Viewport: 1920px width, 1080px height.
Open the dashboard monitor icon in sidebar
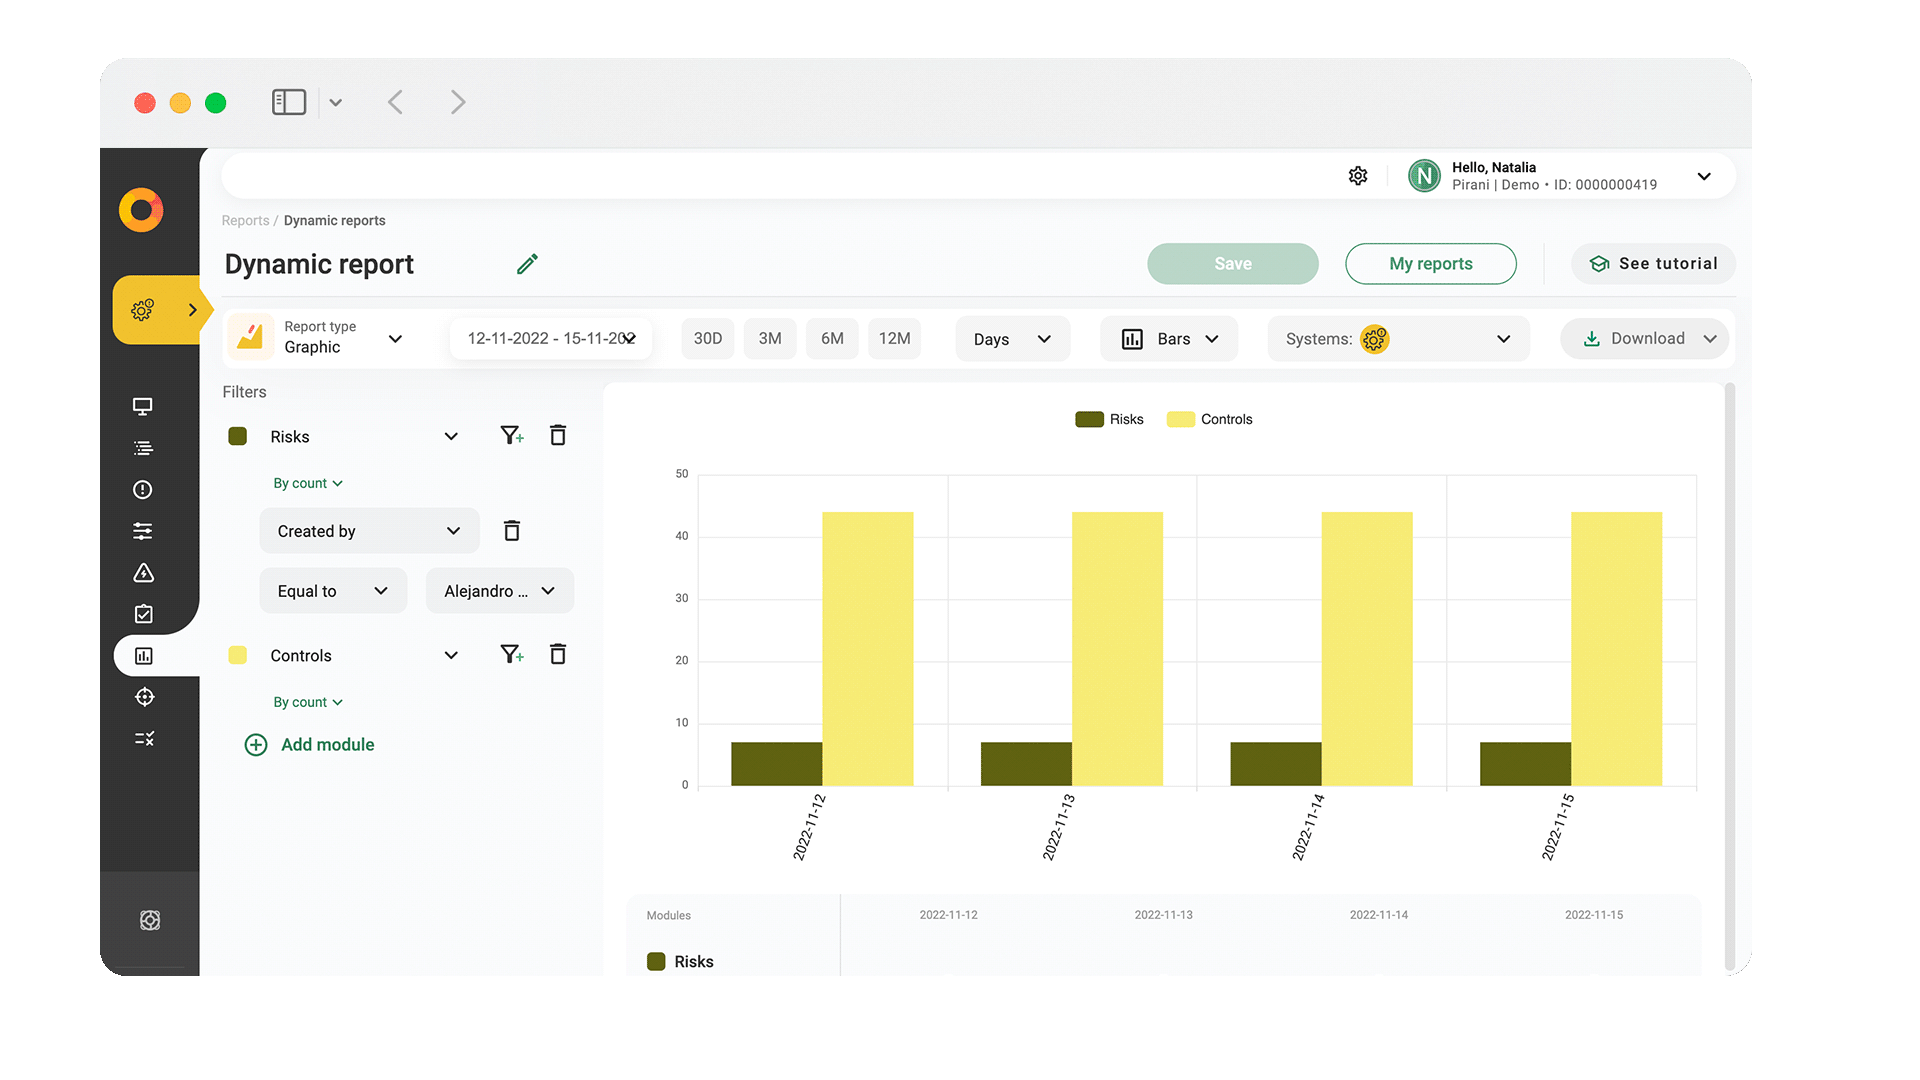[144, 407]
